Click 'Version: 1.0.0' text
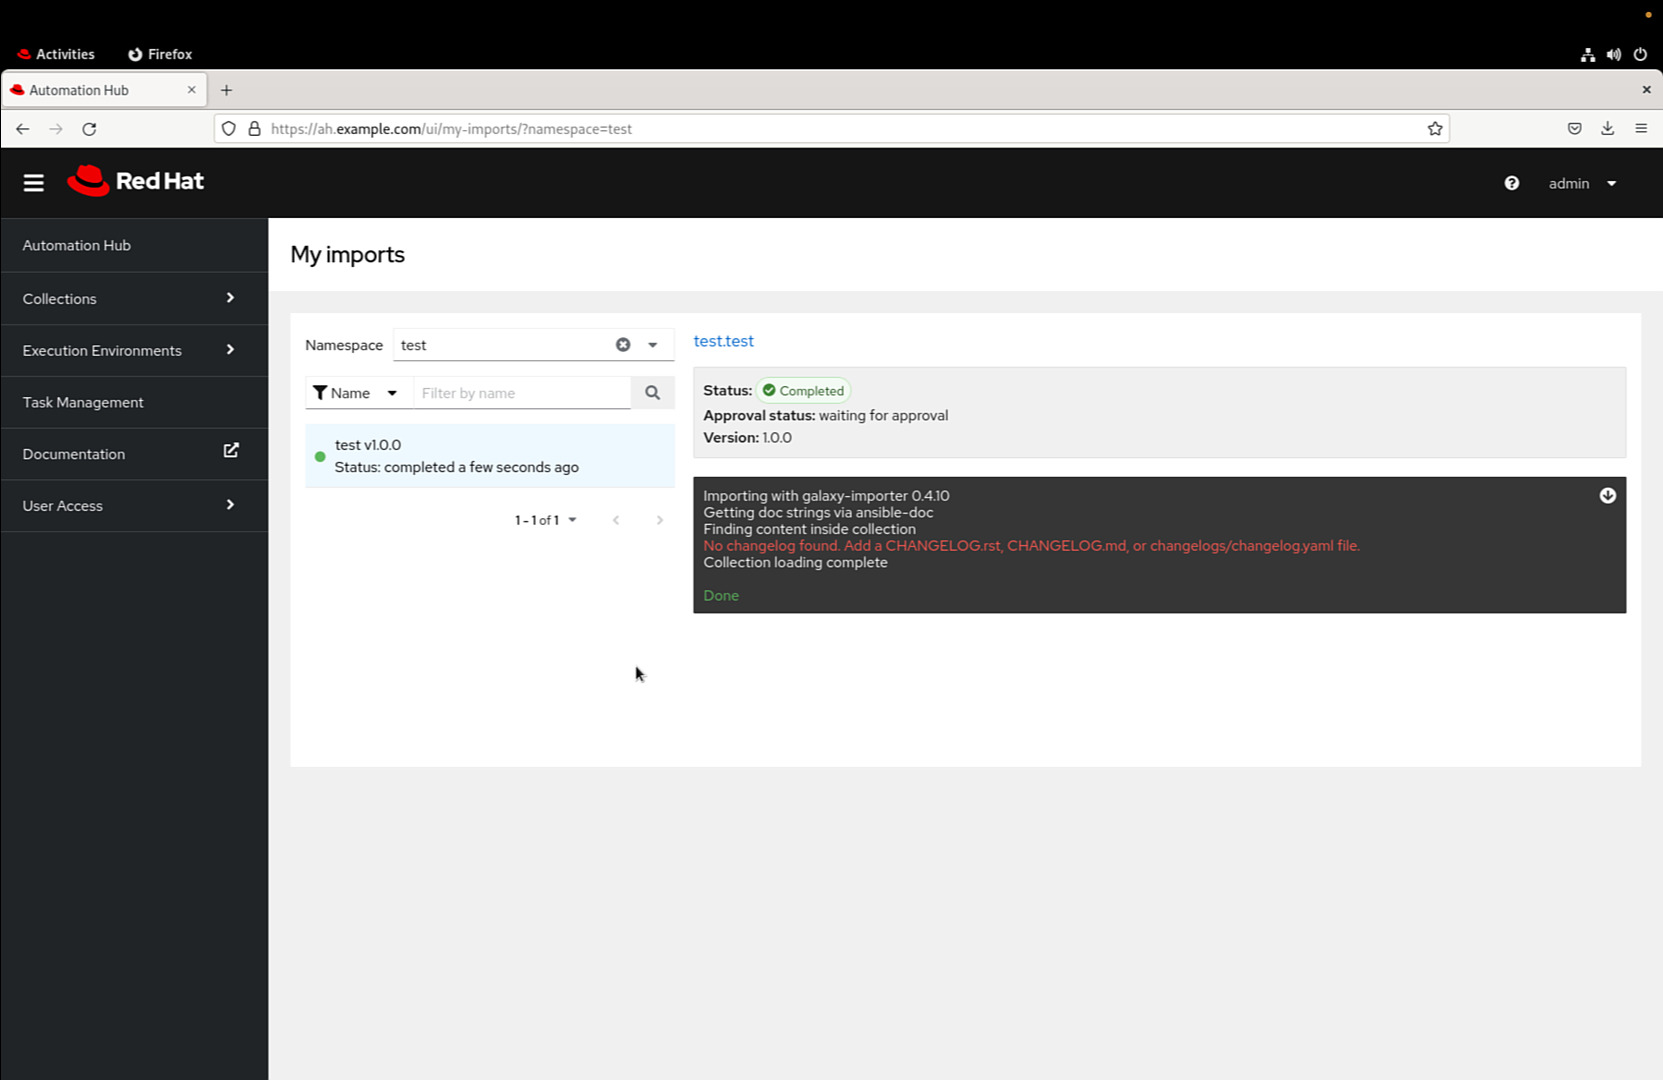 click(748, 438)
